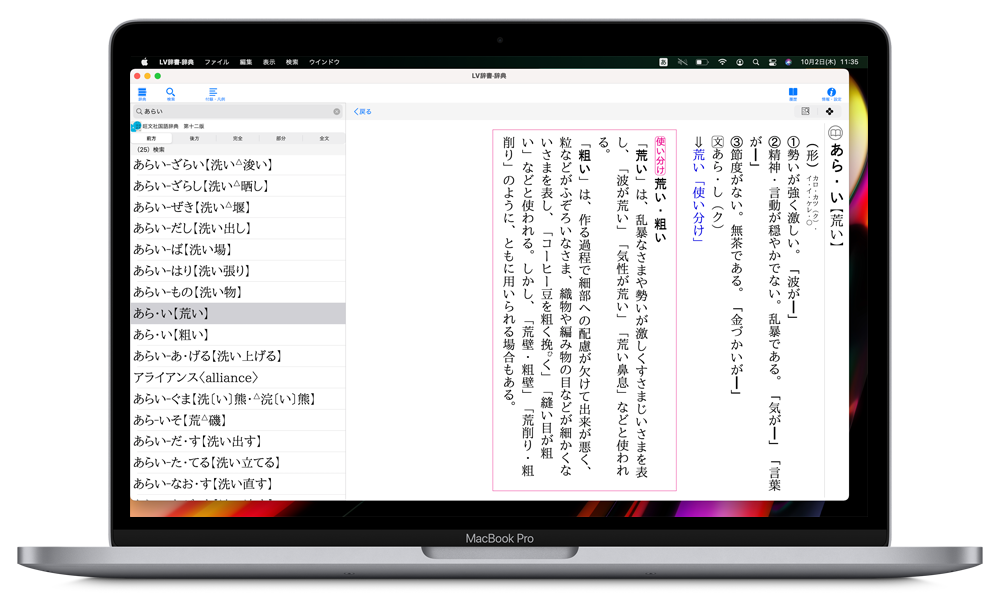Viewport: 1000px width, 600px height.
Task: Open the 付録・凡例 appendix icon
Action: pyautogui.click(x=213, y=93)
